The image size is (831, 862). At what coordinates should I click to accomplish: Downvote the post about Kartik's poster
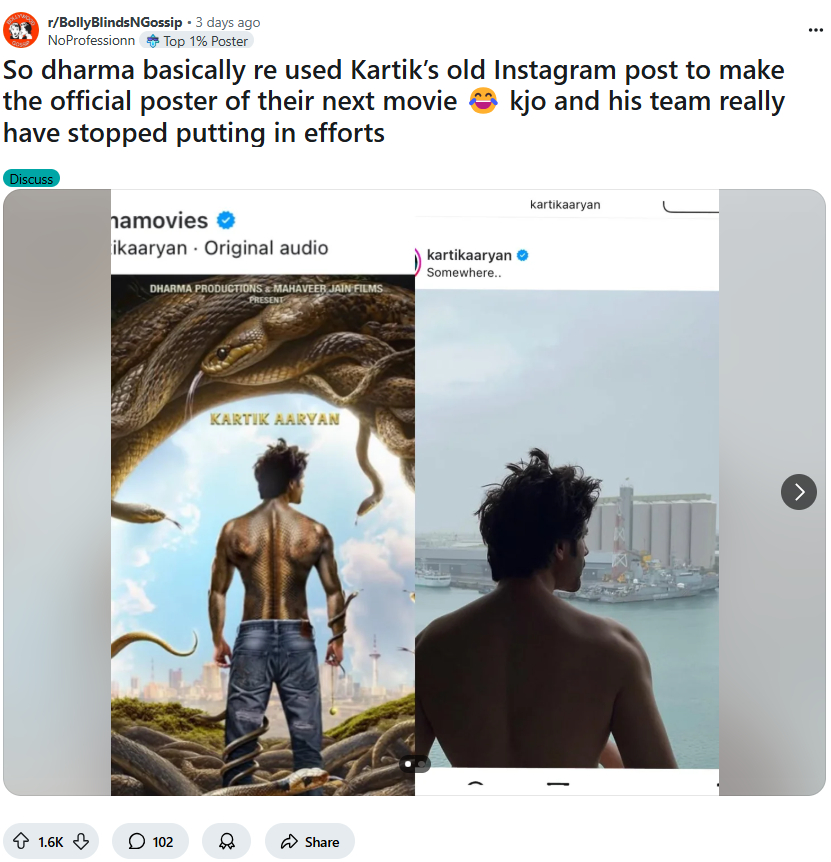pos(81,842)
